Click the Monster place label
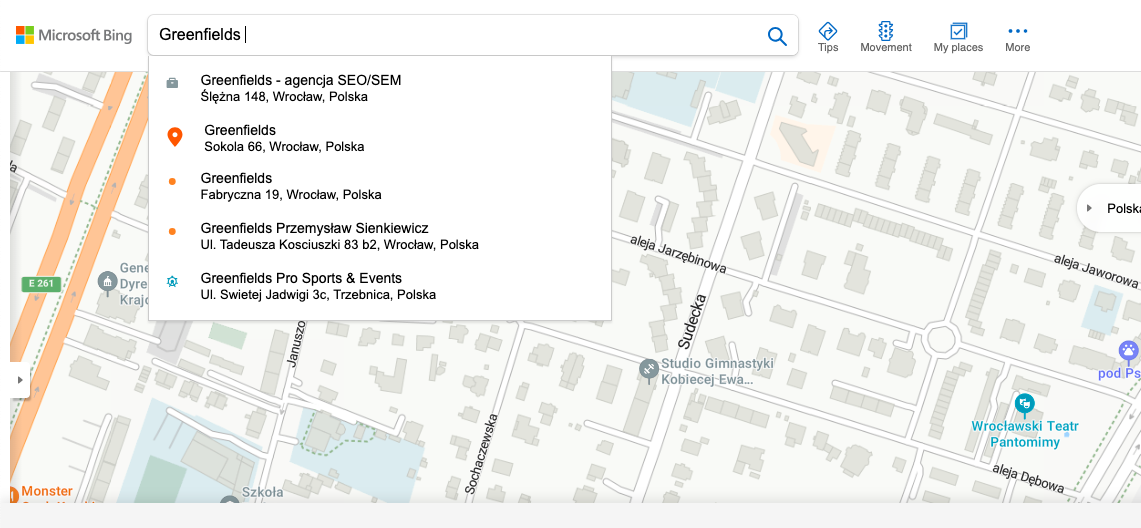 pos(47,491)
